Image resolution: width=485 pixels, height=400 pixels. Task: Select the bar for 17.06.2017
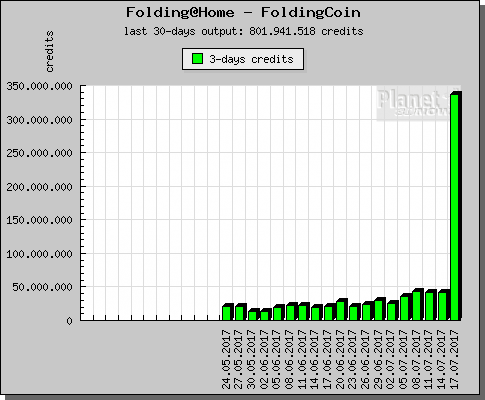point(329,312)
